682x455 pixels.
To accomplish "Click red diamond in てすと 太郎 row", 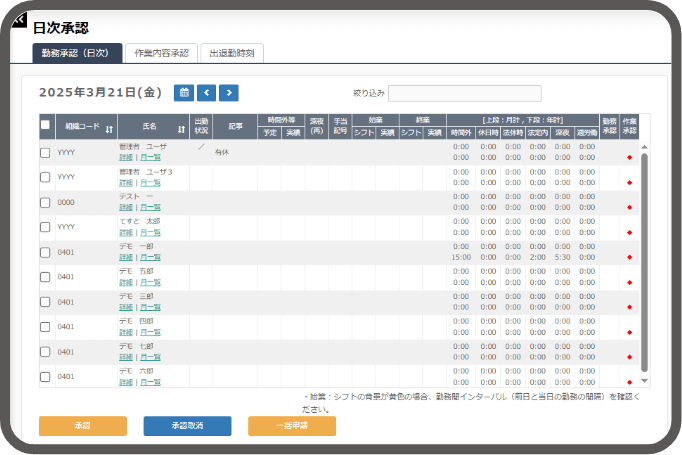I will pos(629,233).
